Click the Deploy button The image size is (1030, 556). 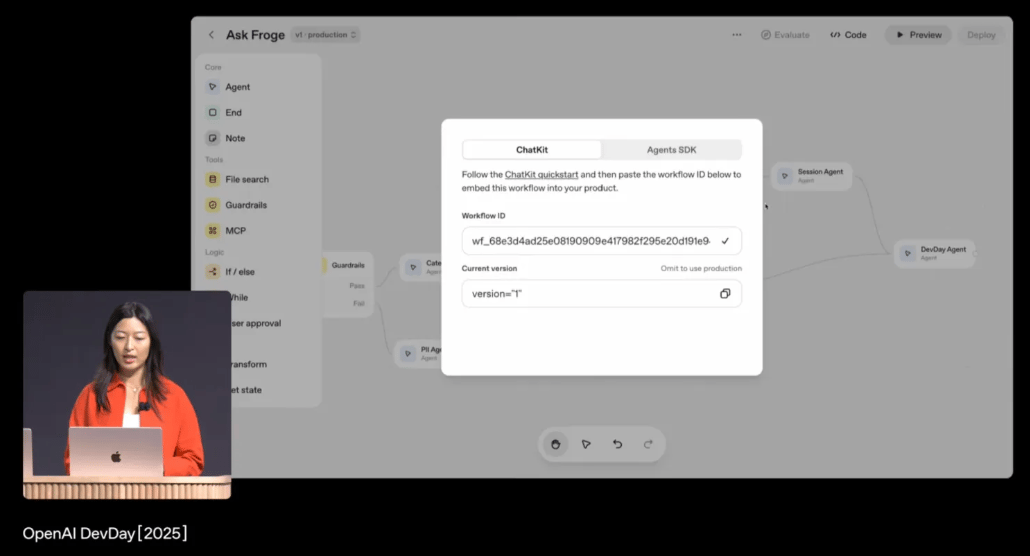tap(981, 35)
